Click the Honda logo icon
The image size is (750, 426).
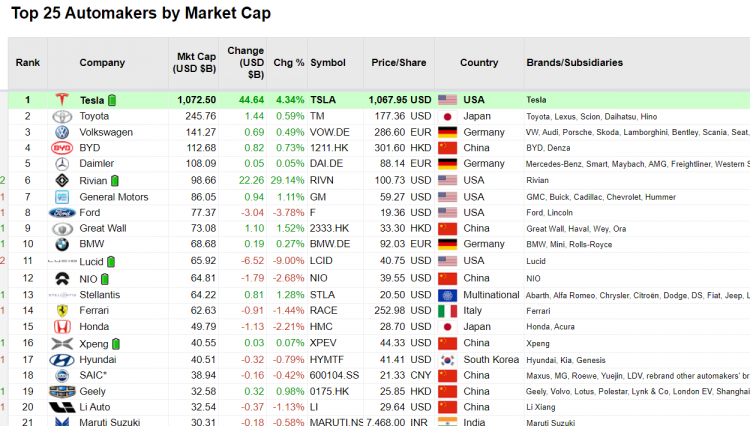coord(62,327)
